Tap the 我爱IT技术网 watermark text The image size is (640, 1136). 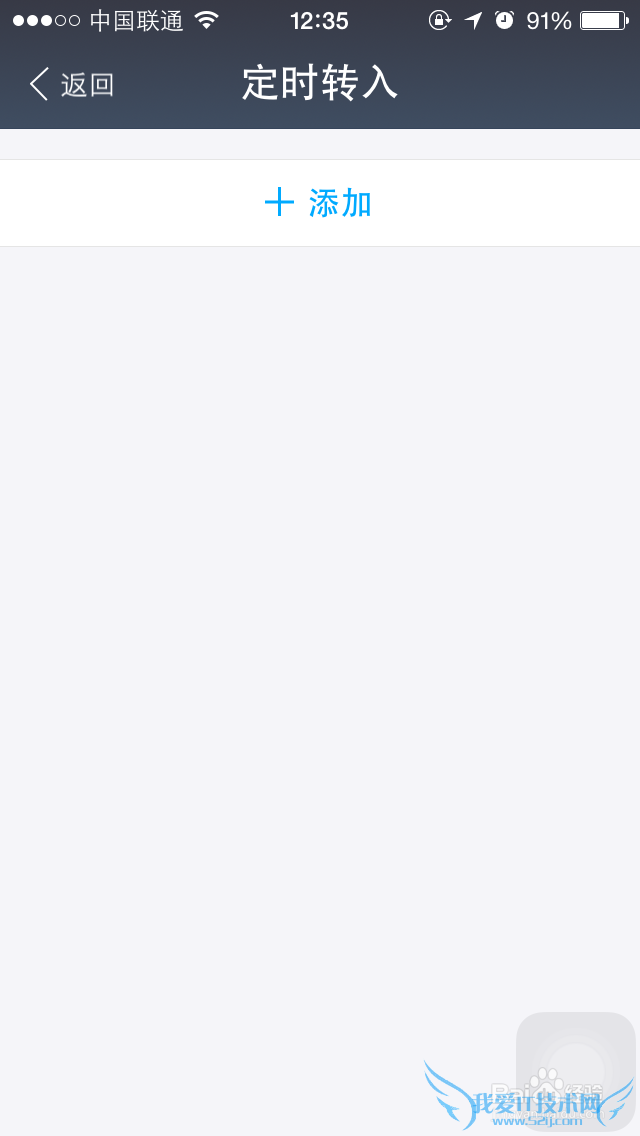[537, 1103]
